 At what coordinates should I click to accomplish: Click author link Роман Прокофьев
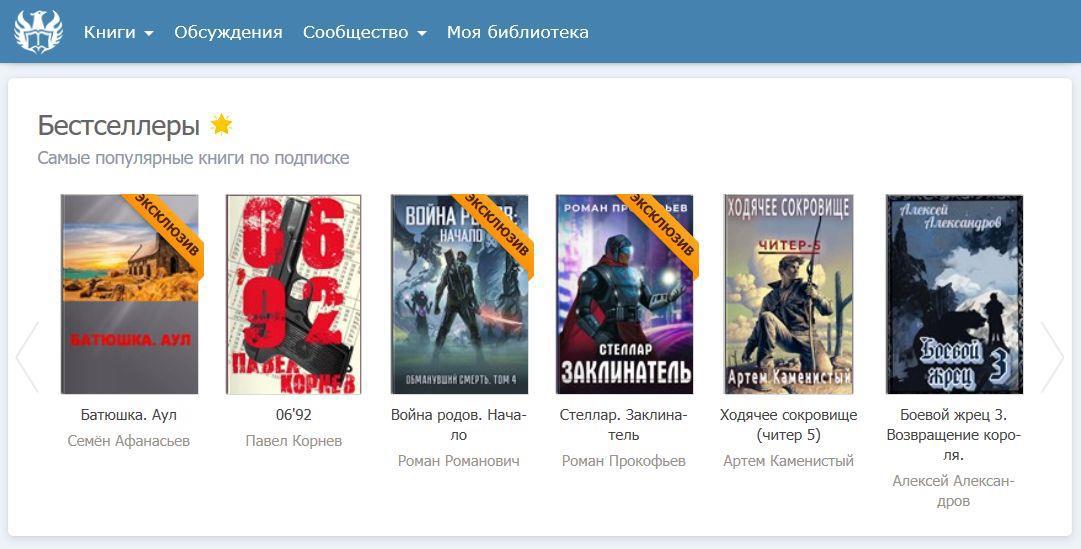624,461
